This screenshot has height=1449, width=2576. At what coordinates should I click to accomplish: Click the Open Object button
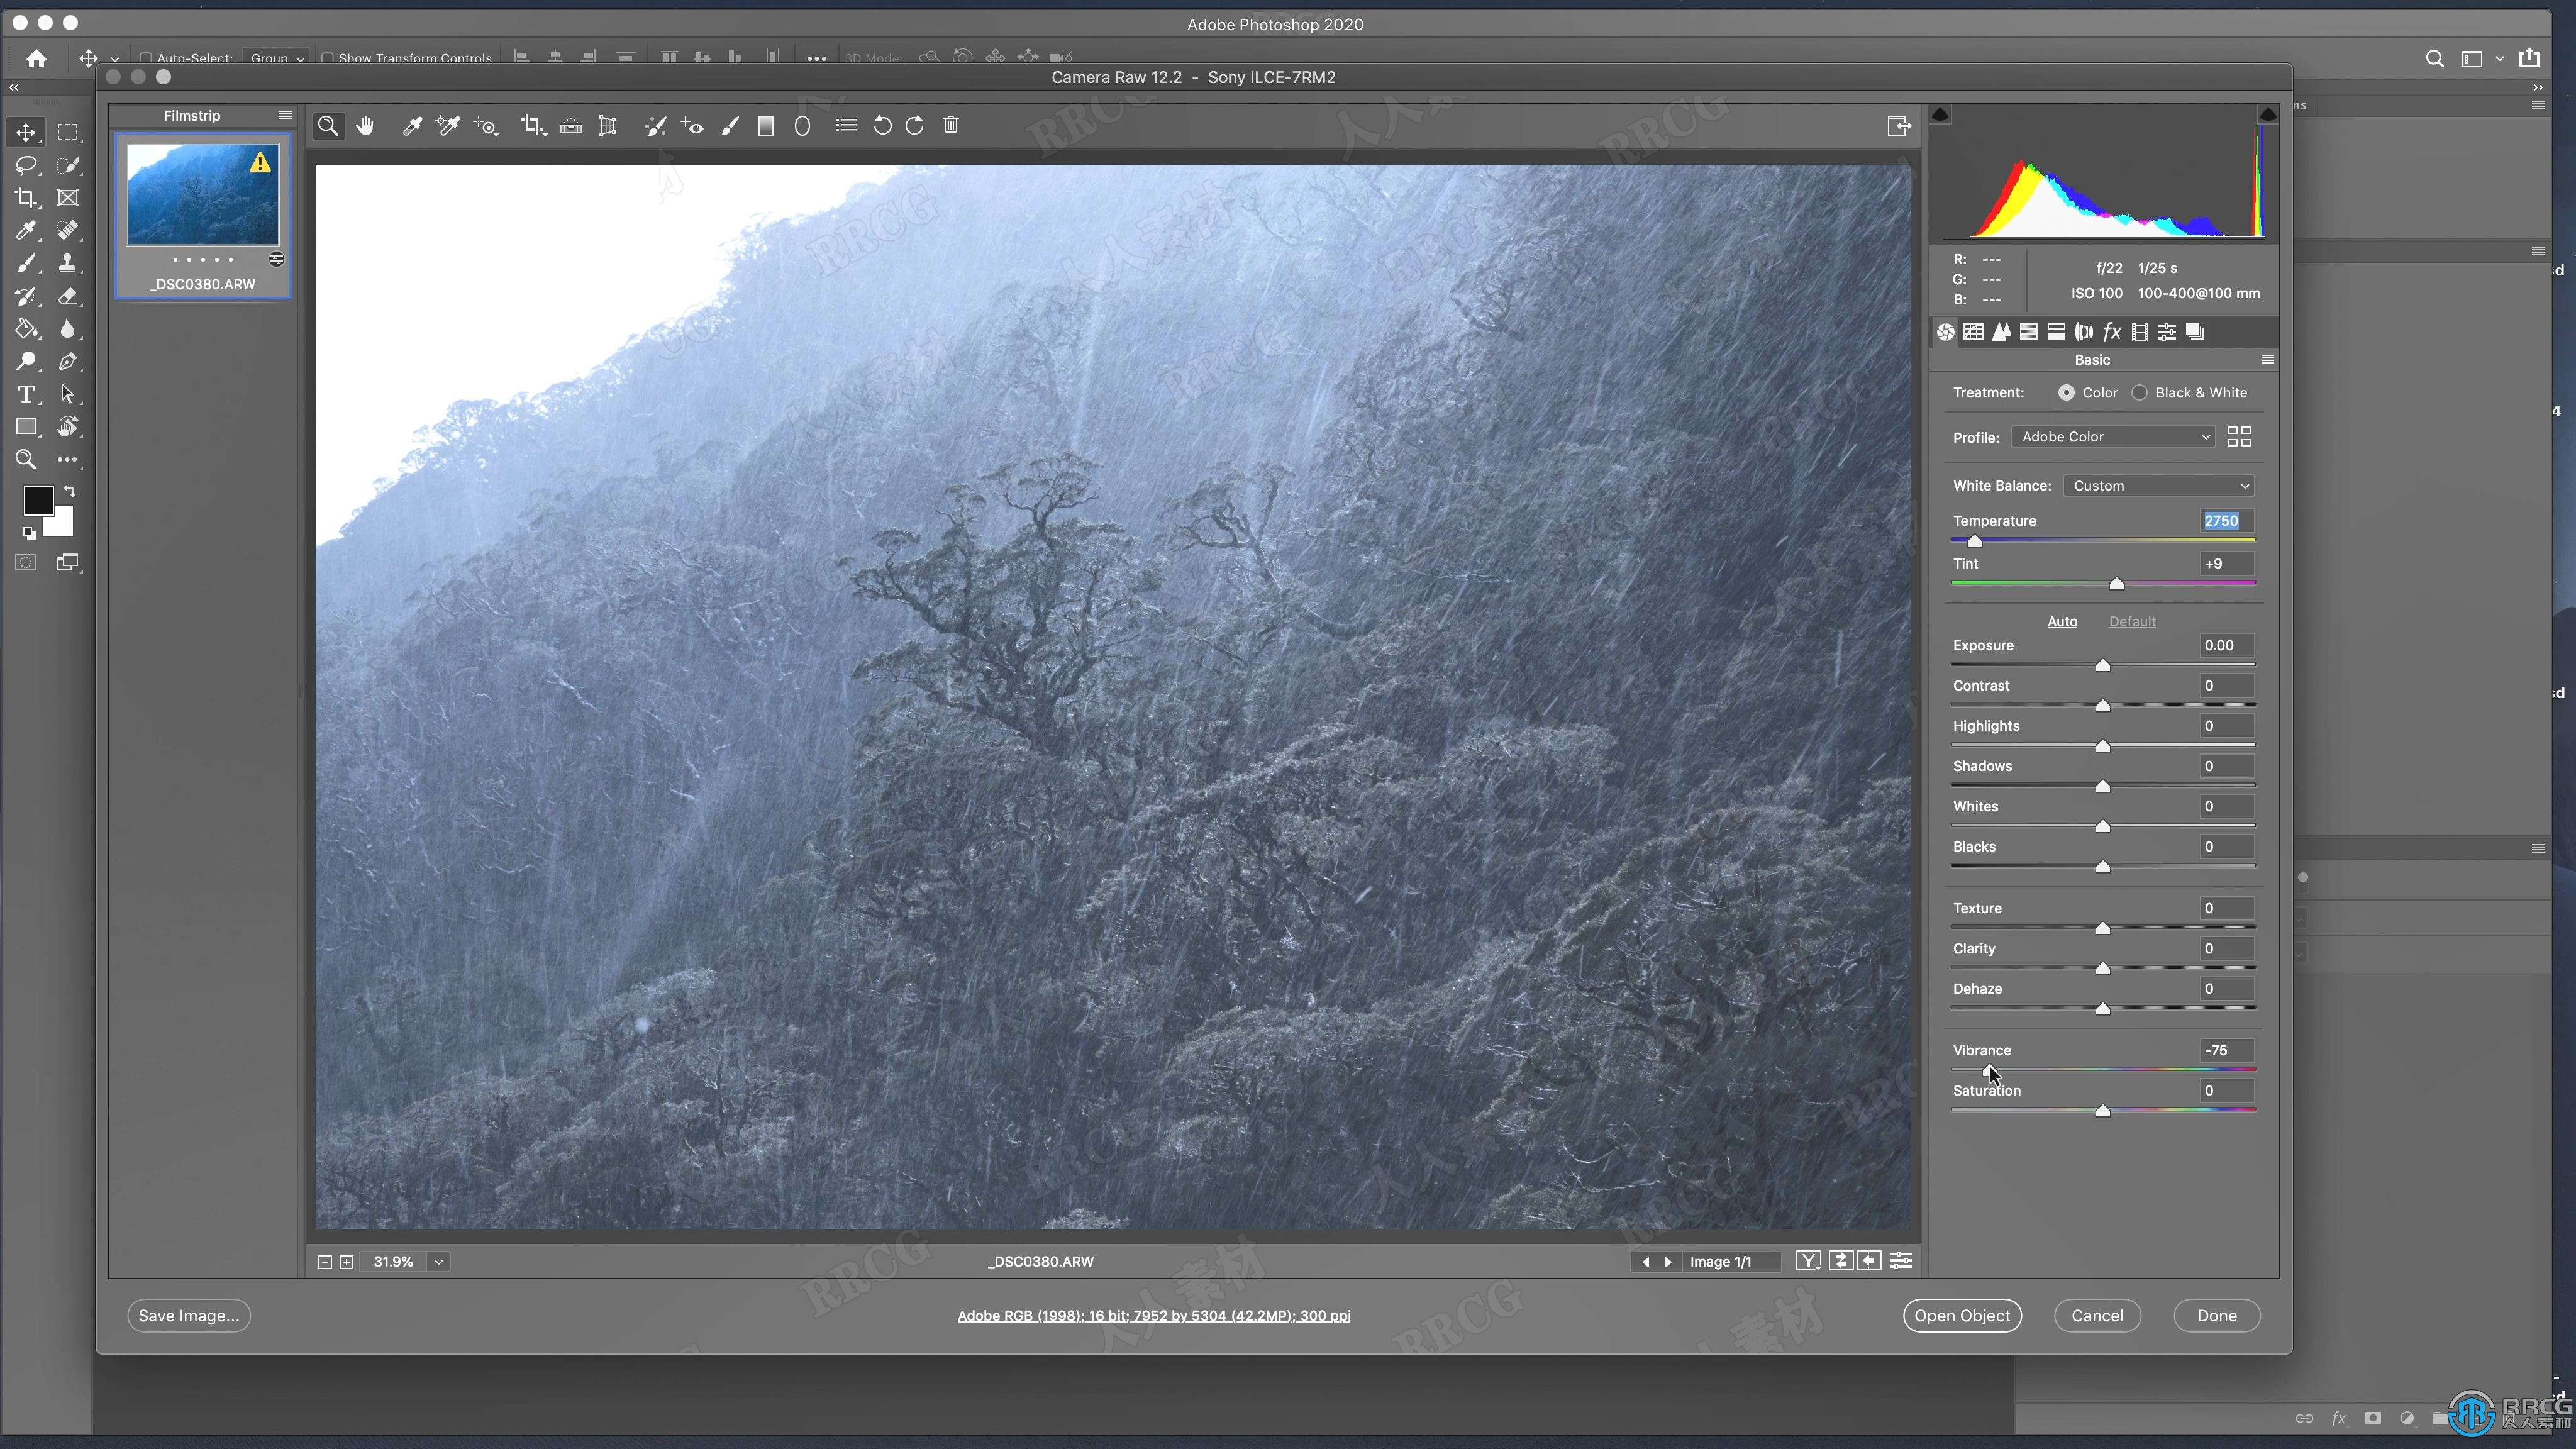[x=1962, y=1314]
